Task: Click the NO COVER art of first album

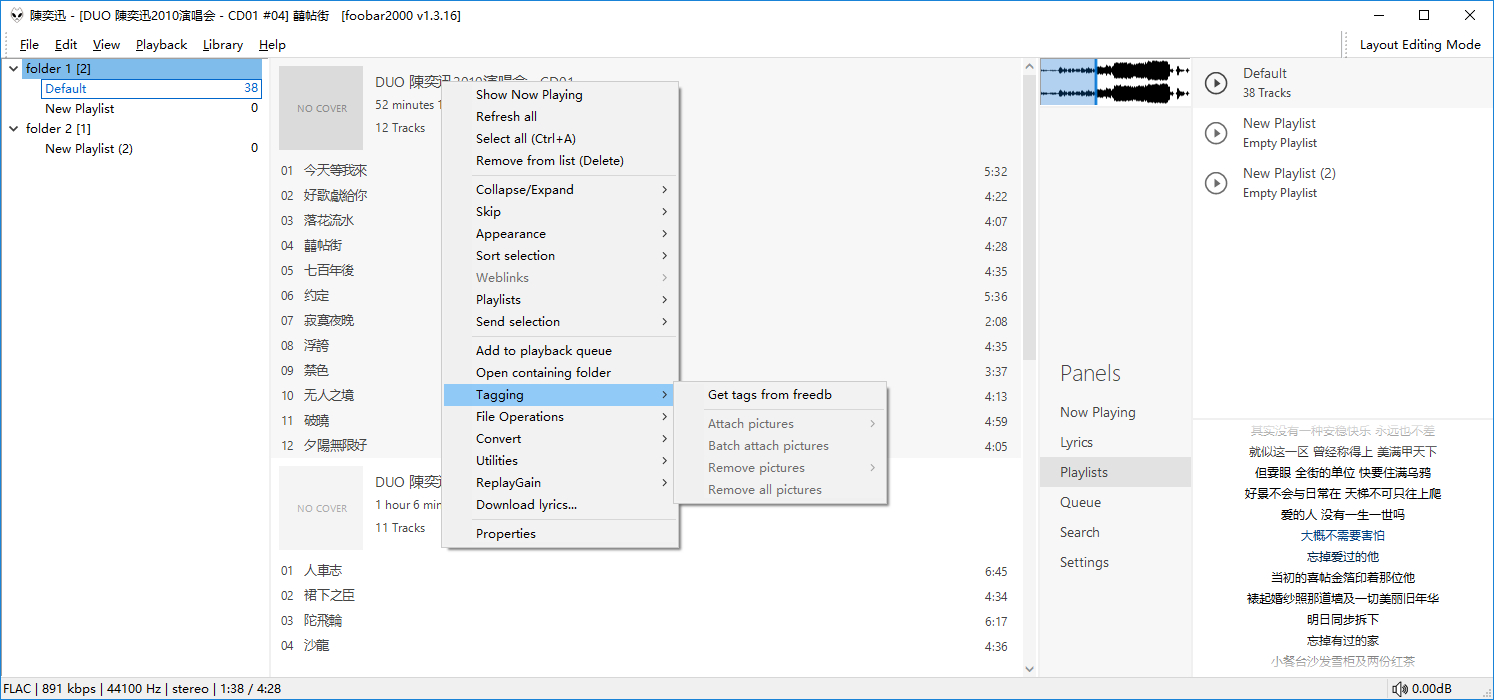Action: (321, 108)
